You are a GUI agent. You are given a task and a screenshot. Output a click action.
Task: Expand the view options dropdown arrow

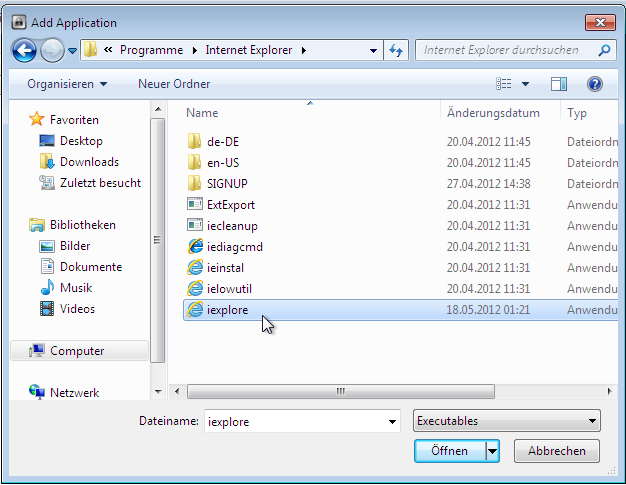[525, 84]
